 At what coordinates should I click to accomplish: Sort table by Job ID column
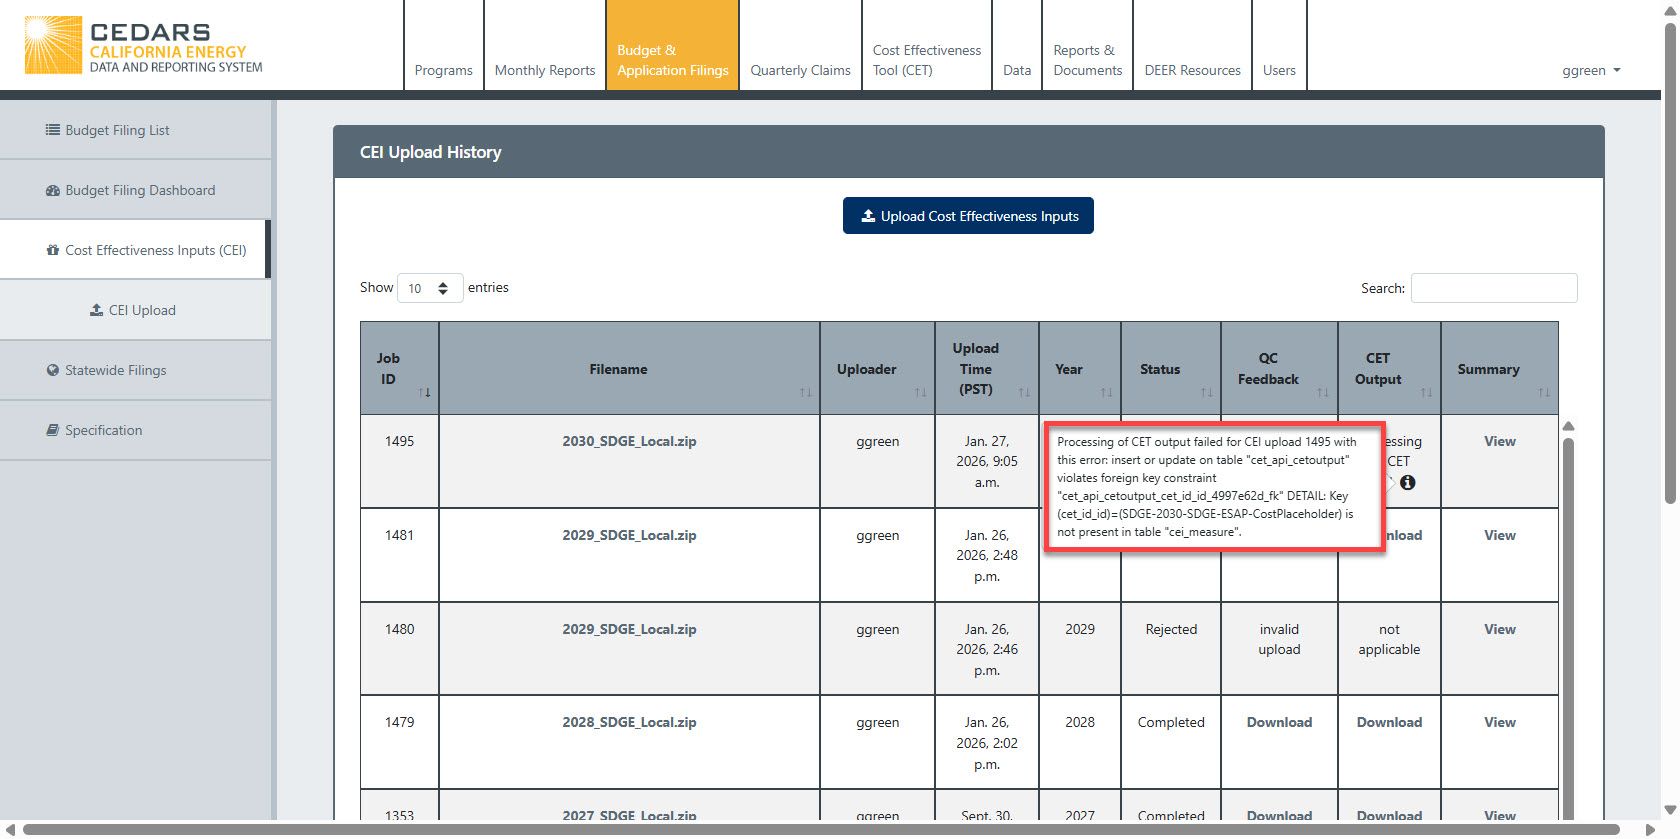coord(425,392)
